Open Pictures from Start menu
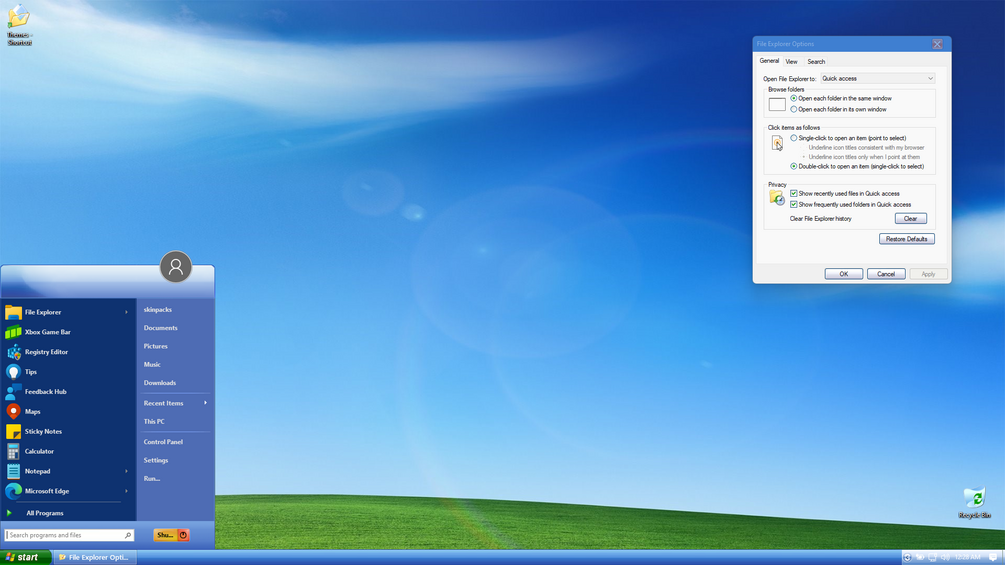The width and height of the screenshot is (1005, 565). pos(175,346)
